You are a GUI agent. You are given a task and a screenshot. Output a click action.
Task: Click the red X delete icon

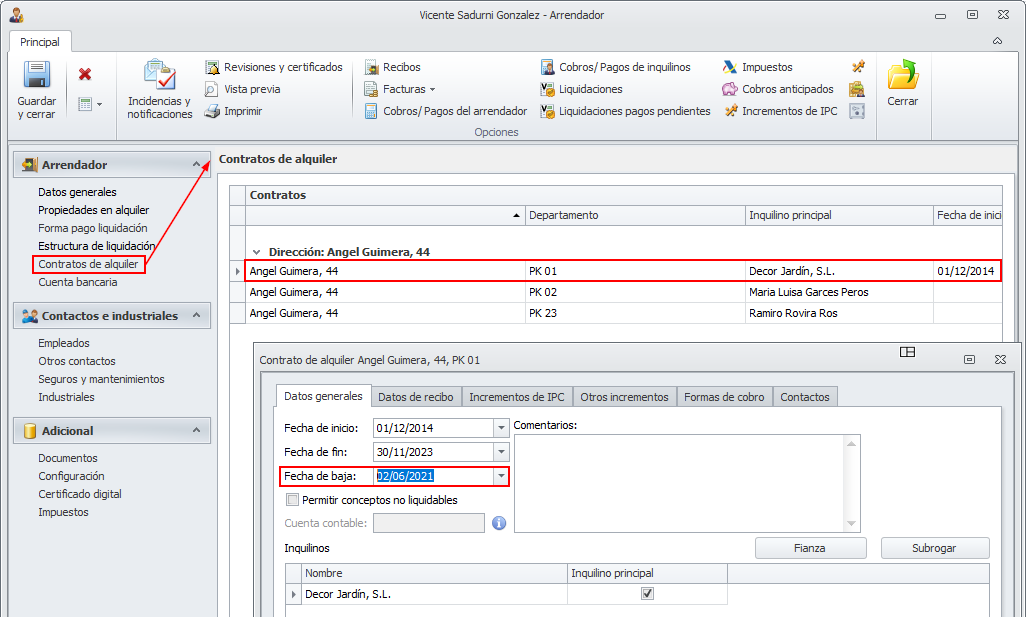point(85,74)
